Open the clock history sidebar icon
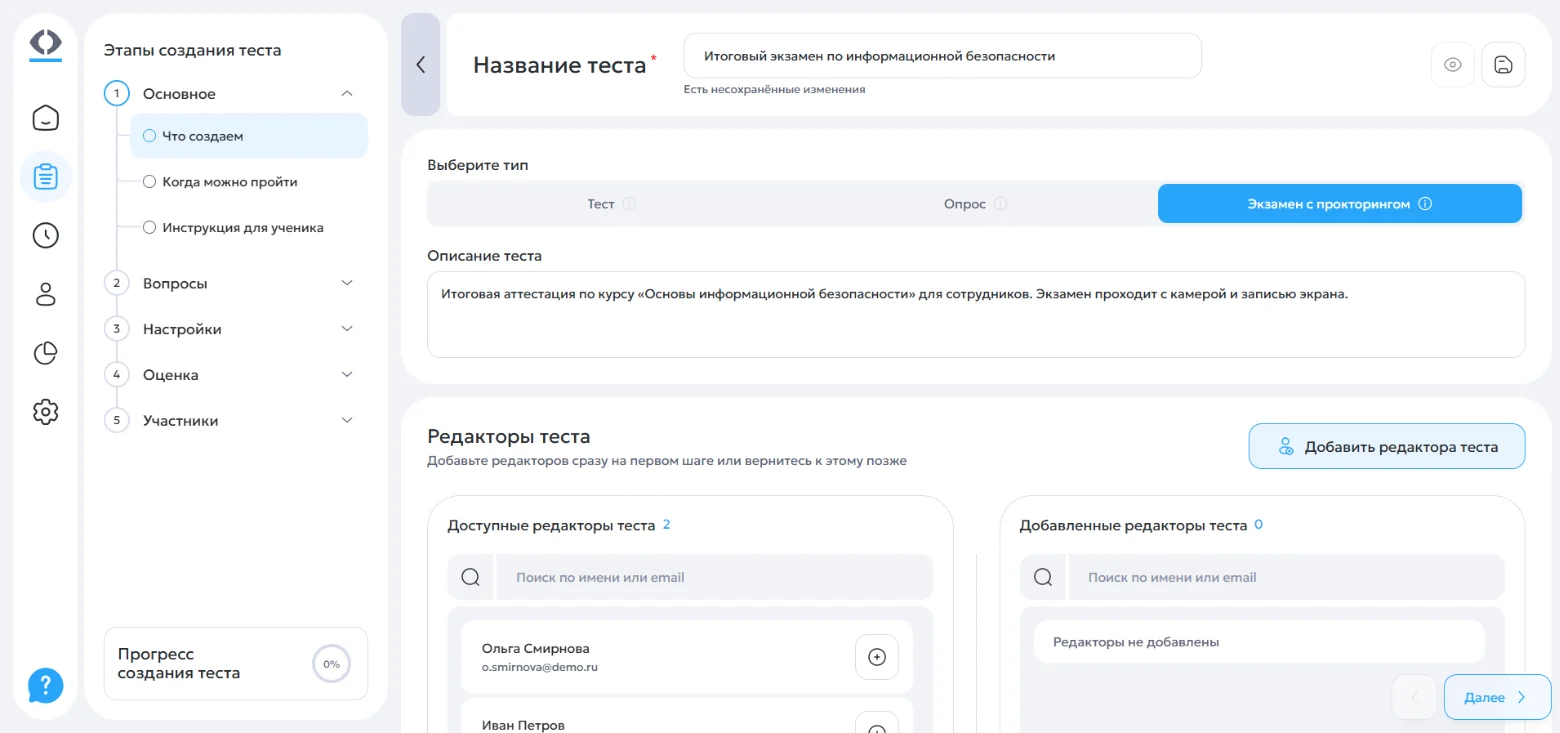Viewport: 1560px width, 733px height. (46, 236)
